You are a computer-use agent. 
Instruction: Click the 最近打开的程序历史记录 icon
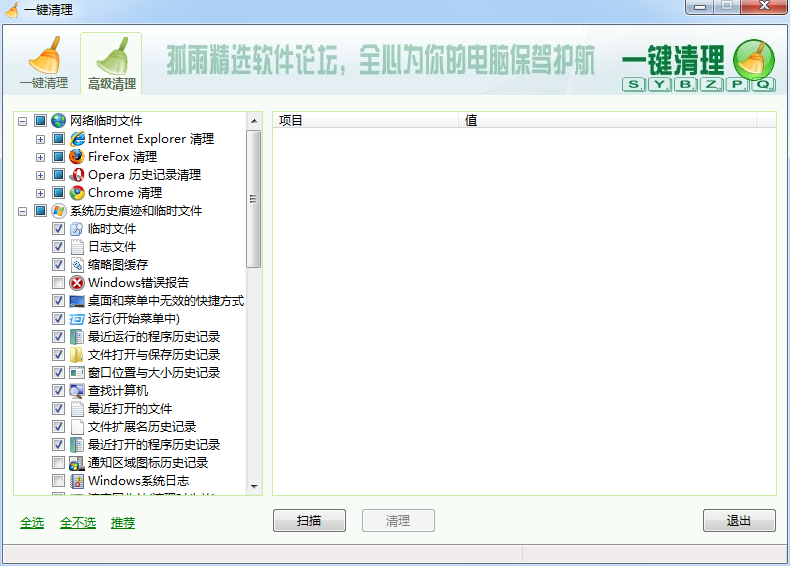[x=77, y=445]
